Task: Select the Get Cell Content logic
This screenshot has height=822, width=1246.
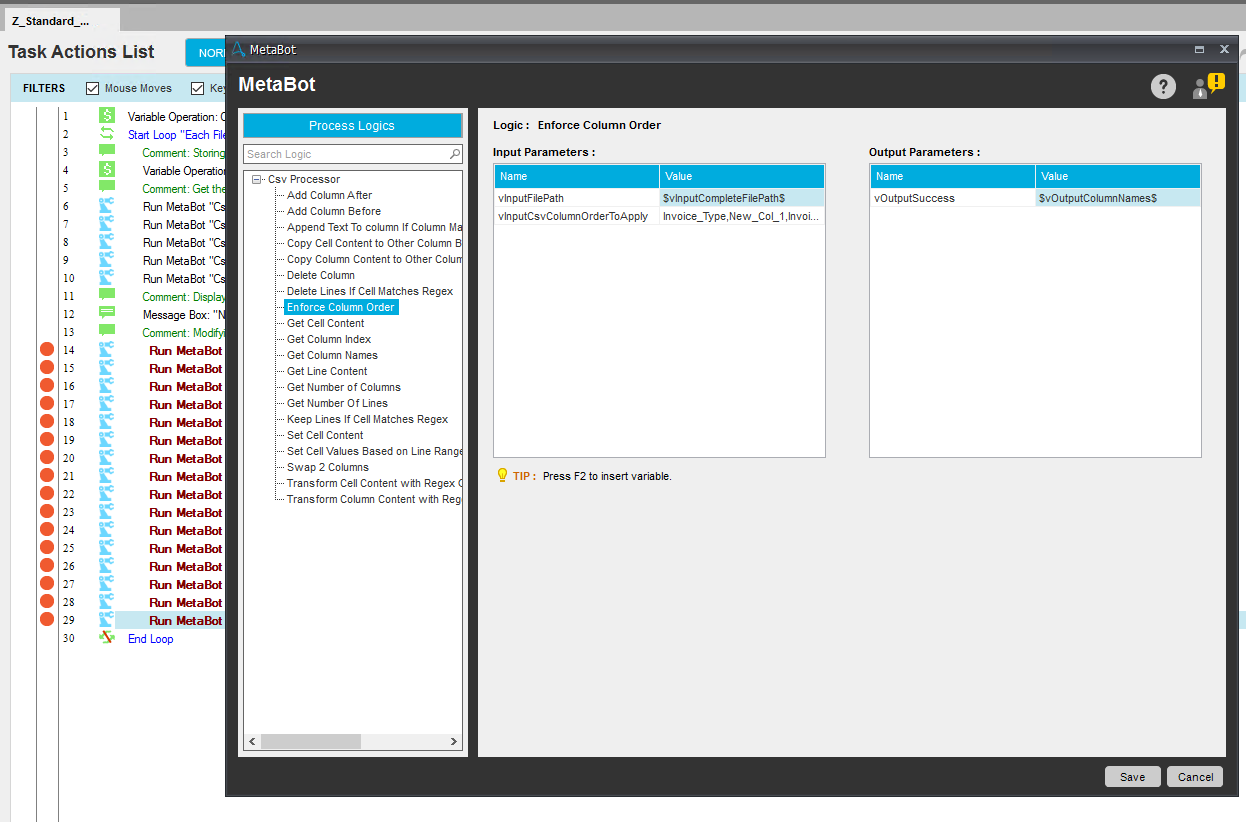Action: click(325, 323)
